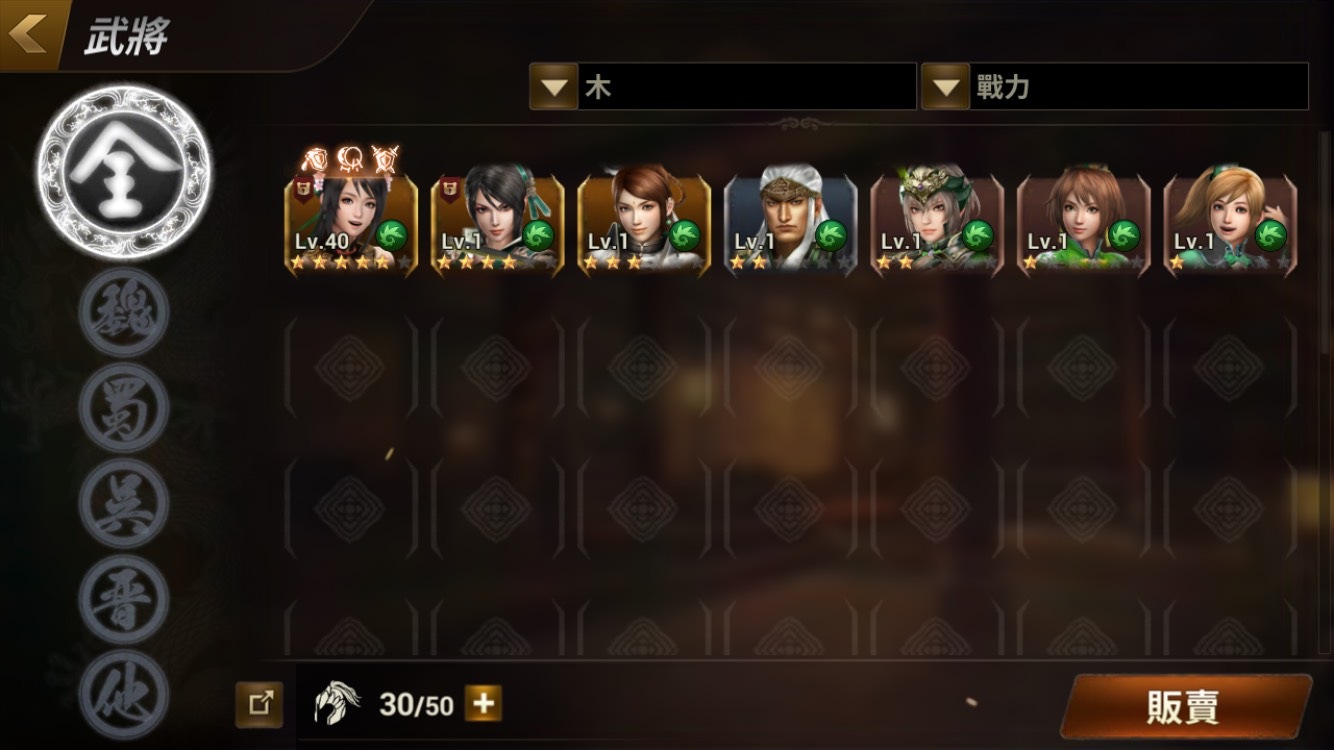1334x750 pixels.
Task: Select the helmeted officer with green headdress
Action: pos(937,220)
